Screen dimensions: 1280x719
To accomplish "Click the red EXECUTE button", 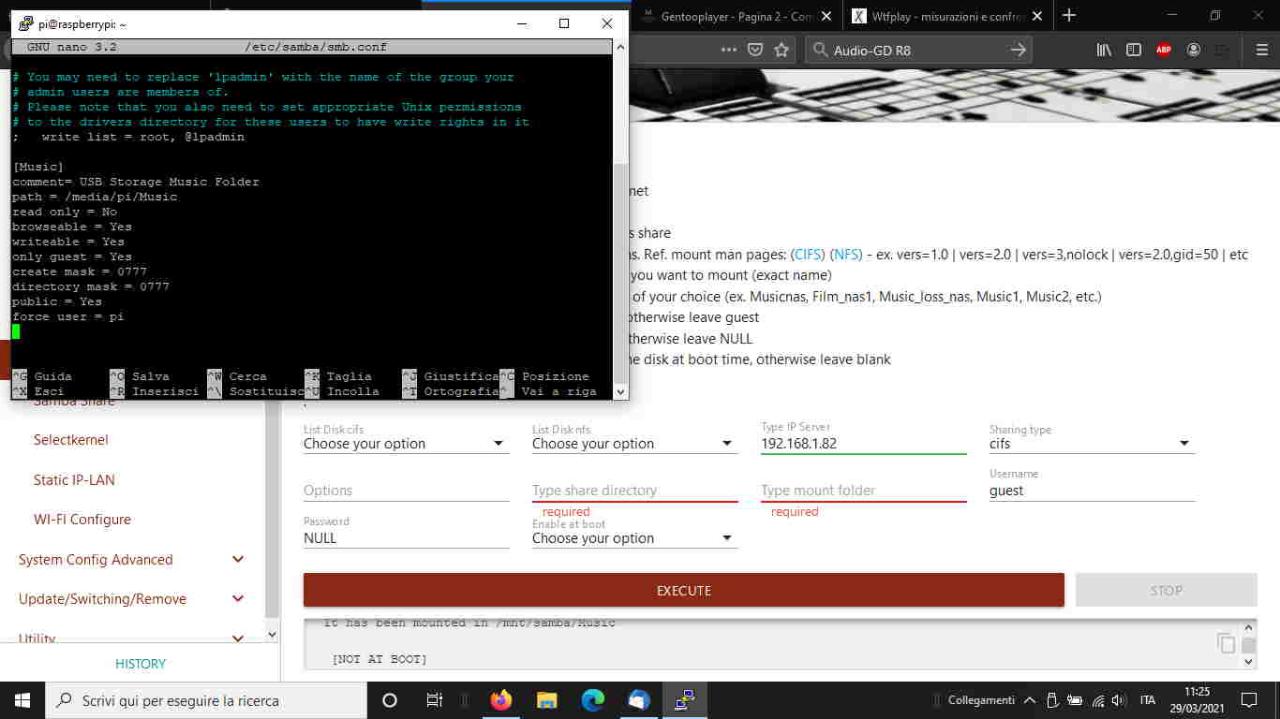I will (x=684, y=590).
